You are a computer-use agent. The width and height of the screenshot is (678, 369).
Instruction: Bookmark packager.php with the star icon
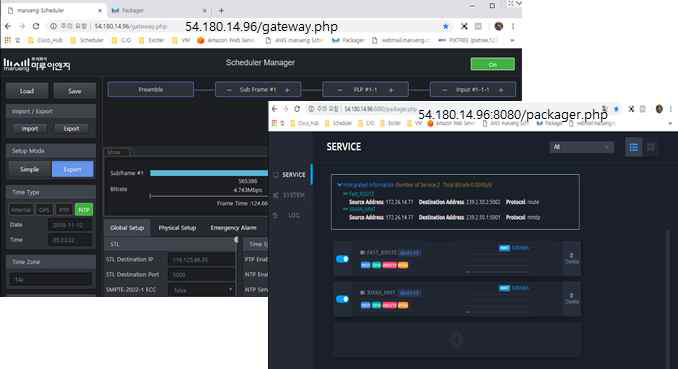click(x=616, y=109)
